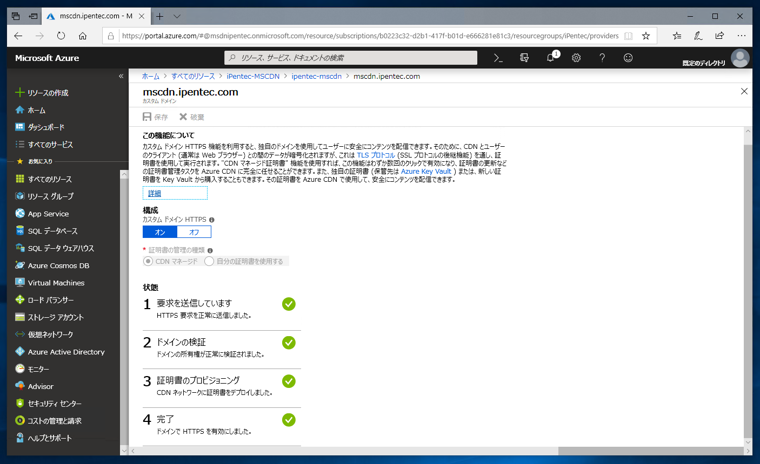760x464 pixels.
Task: Open the notifications bell
Action: 551,58
